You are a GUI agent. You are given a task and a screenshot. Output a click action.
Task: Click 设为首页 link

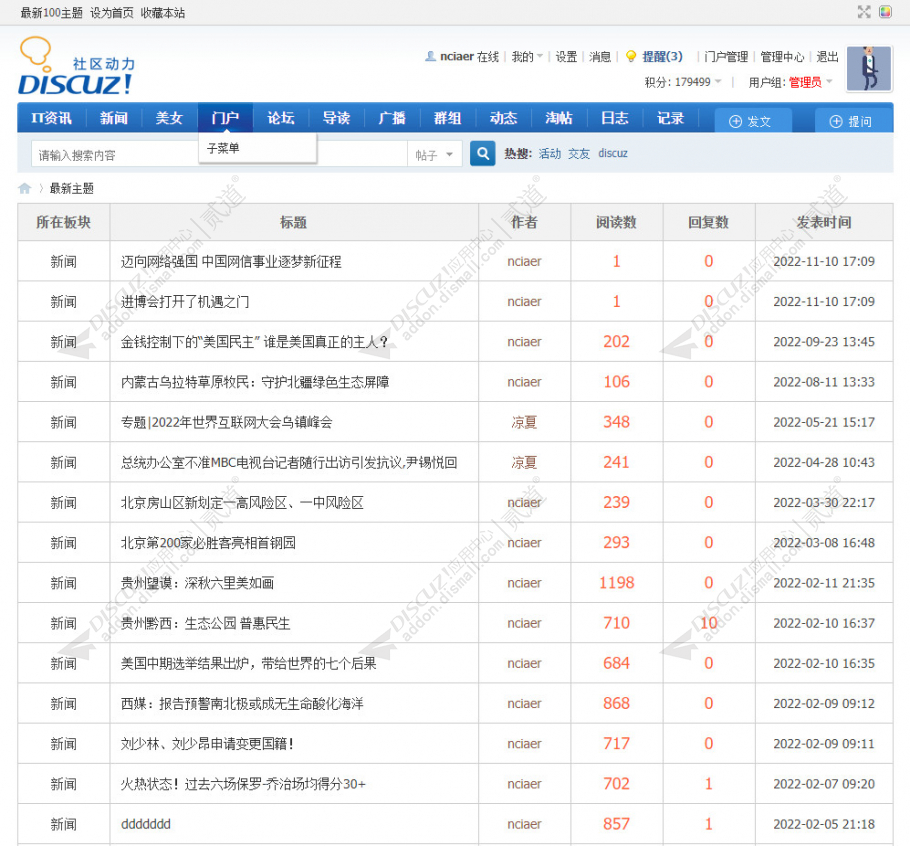coord(111,13)
